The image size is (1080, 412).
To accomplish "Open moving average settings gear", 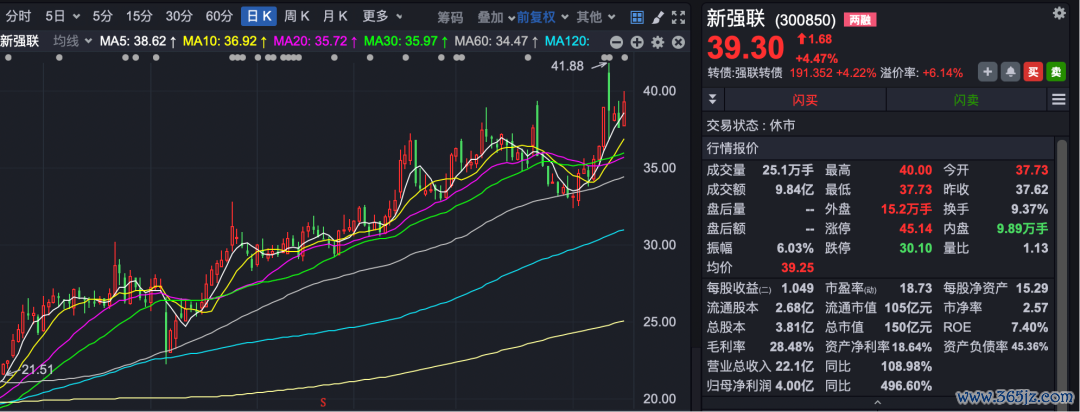I will click(x=658, y=42).
